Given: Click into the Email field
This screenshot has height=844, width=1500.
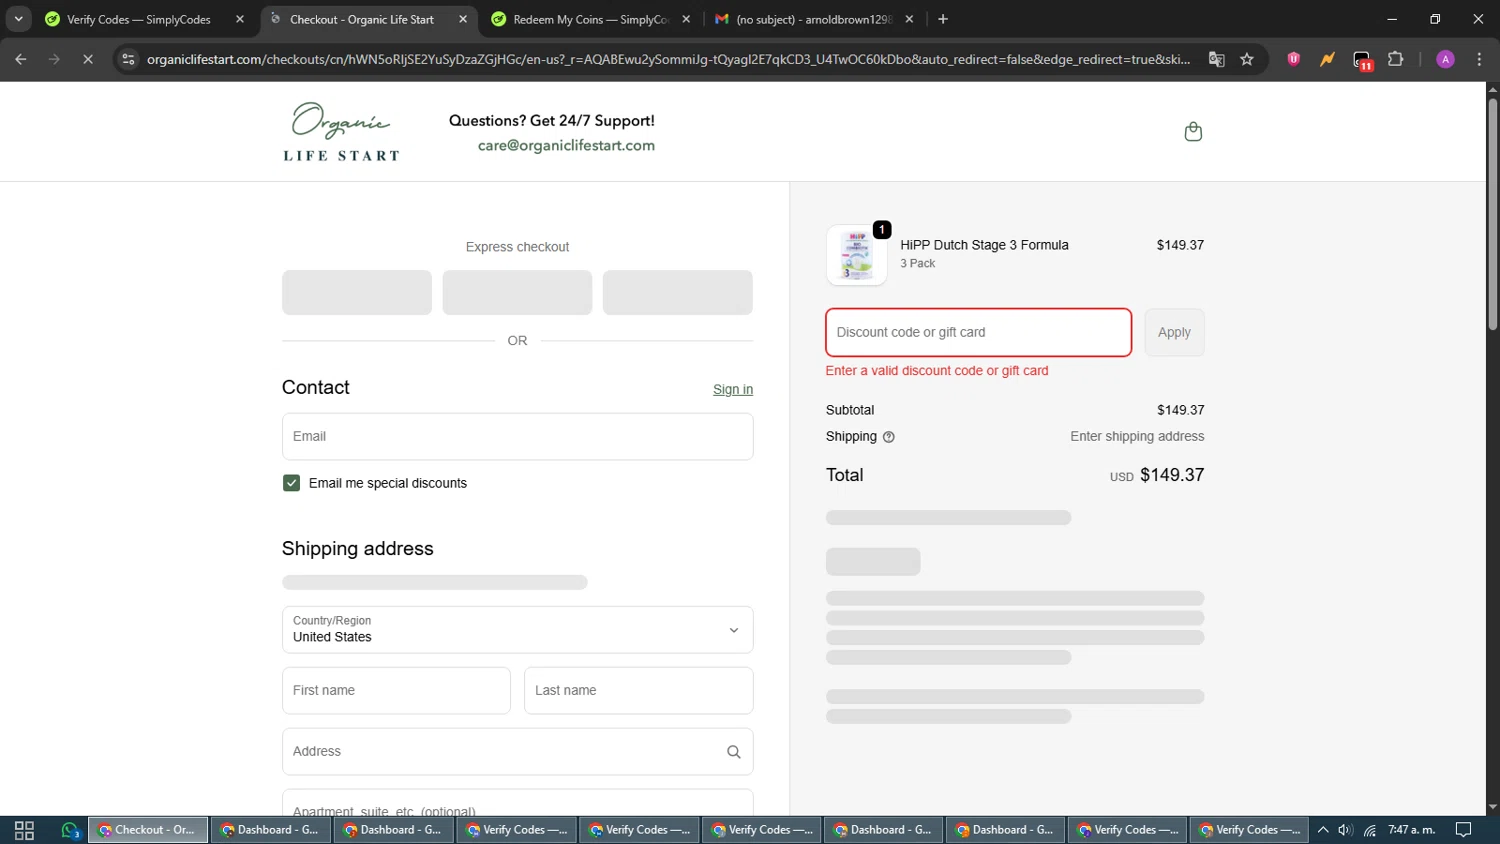Looking at the screenshot, I should coord(517,437).
